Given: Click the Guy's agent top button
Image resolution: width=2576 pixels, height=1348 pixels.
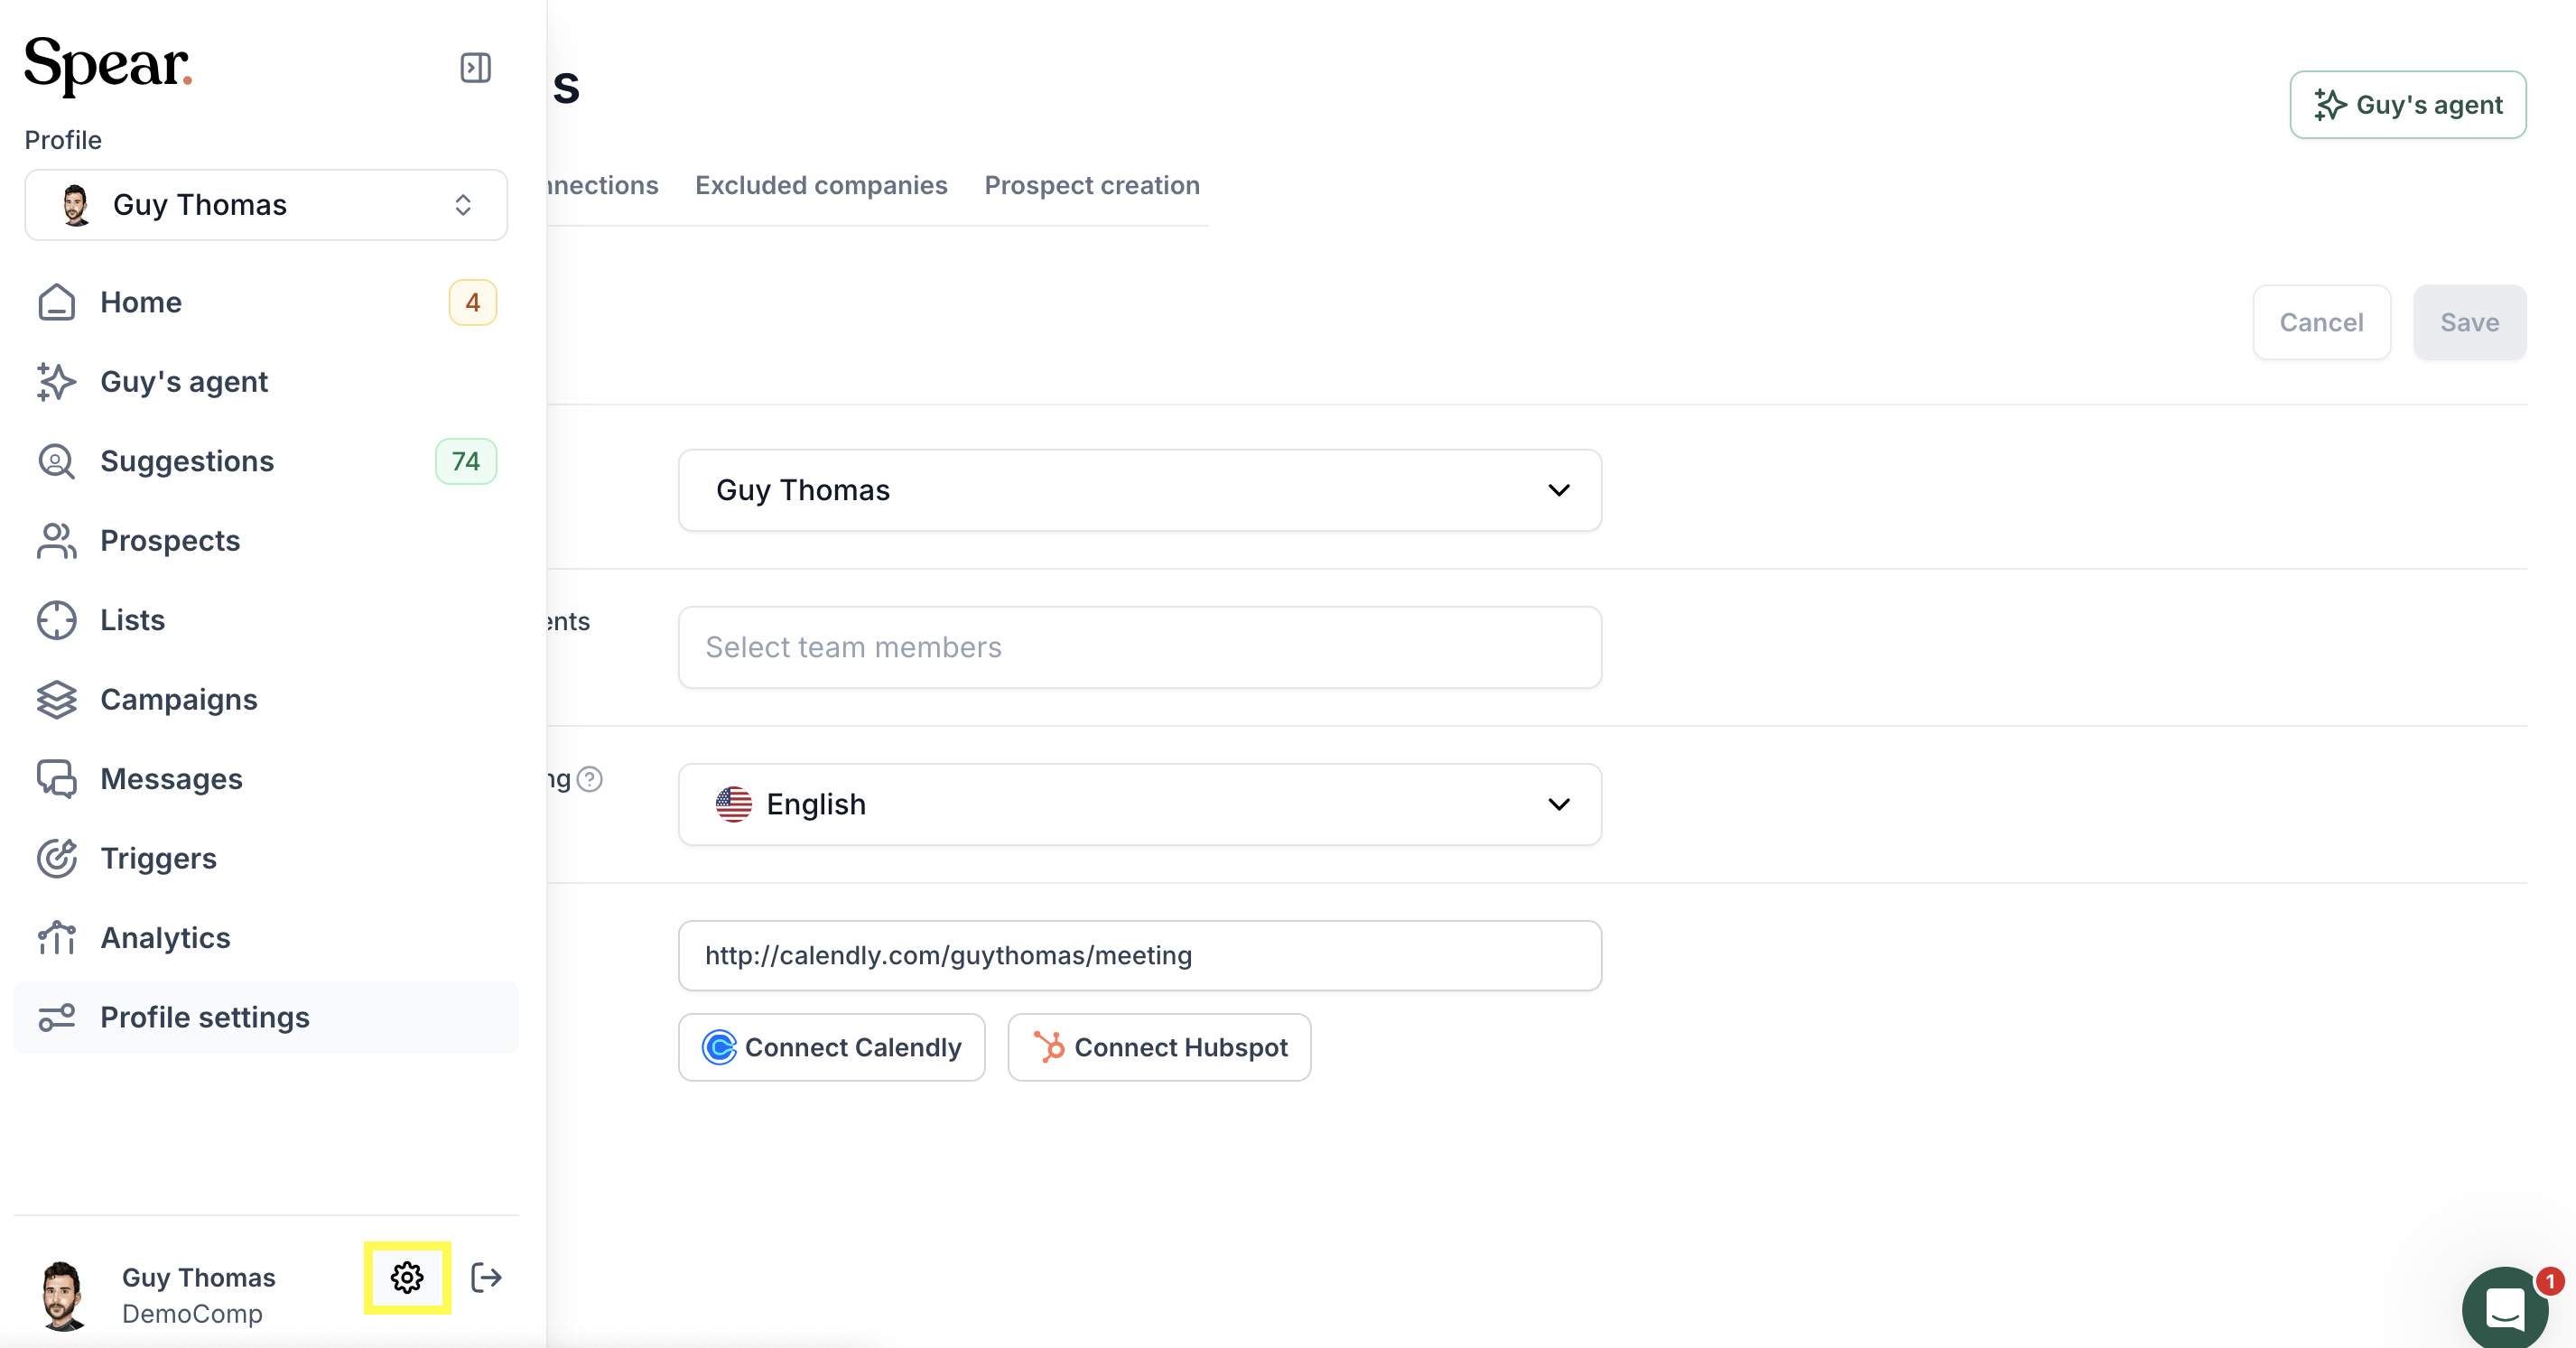Looking at the screenshot, I should pyautogui.click(x=2407, y=105).
